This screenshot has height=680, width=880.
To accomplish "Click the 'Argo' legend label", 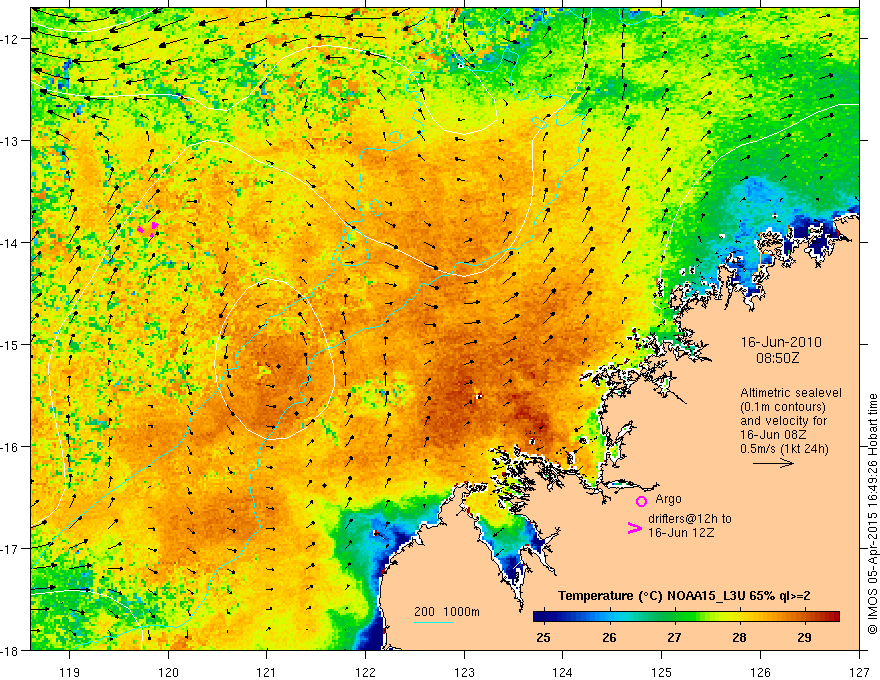I will click(x=668, y=499).
